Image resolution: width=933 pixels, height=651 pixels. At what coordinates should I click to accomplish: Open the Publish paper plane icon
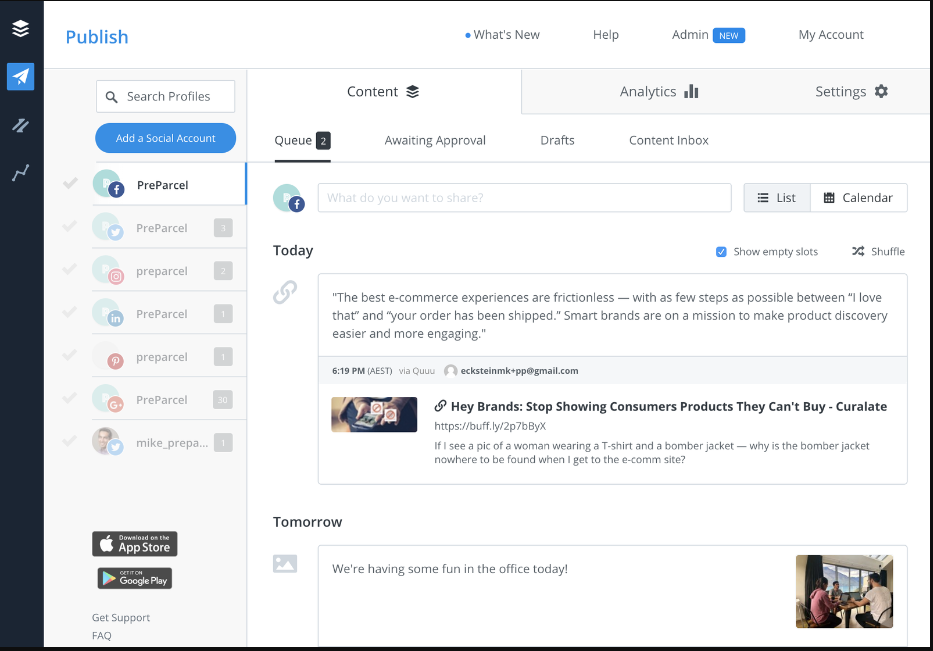point(20,76)
